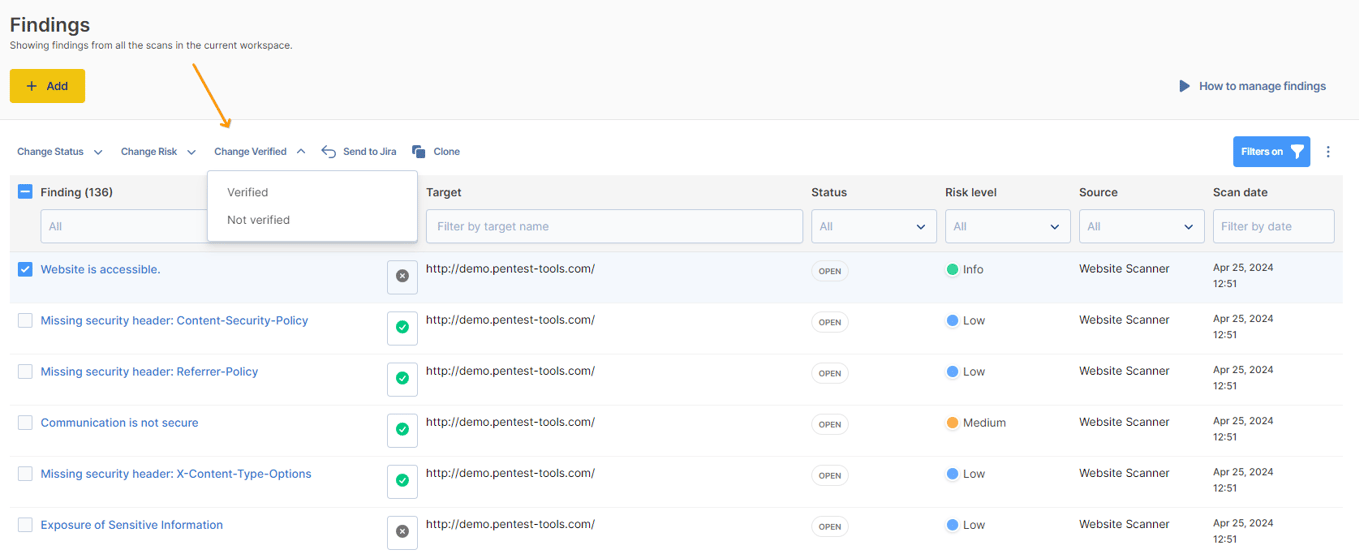Viewport: 1368px width, 554px height.
Task: Click not-verified badge for Exposure of Sensitive Information
Action: click(402, 531)
